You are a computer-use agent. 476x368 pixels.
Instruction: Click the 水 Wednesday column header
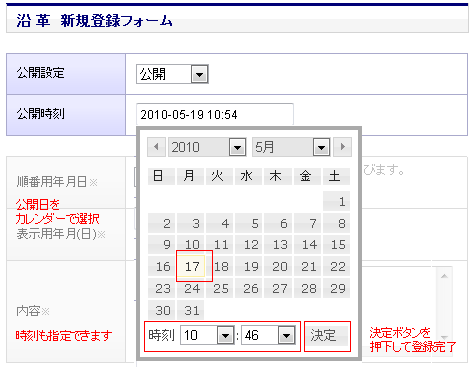[x=249, y=176]
